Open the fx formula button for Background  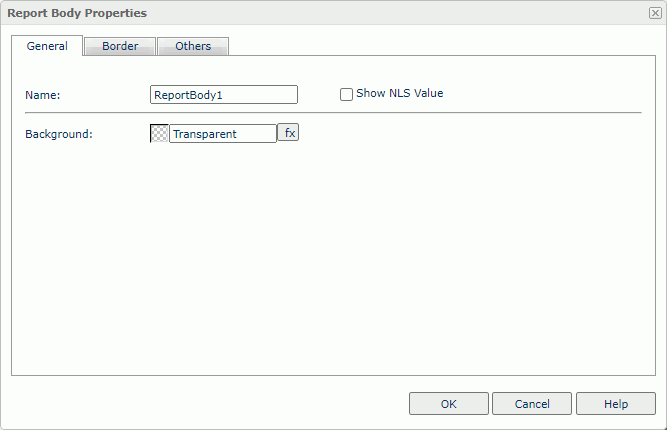point(288,133)
